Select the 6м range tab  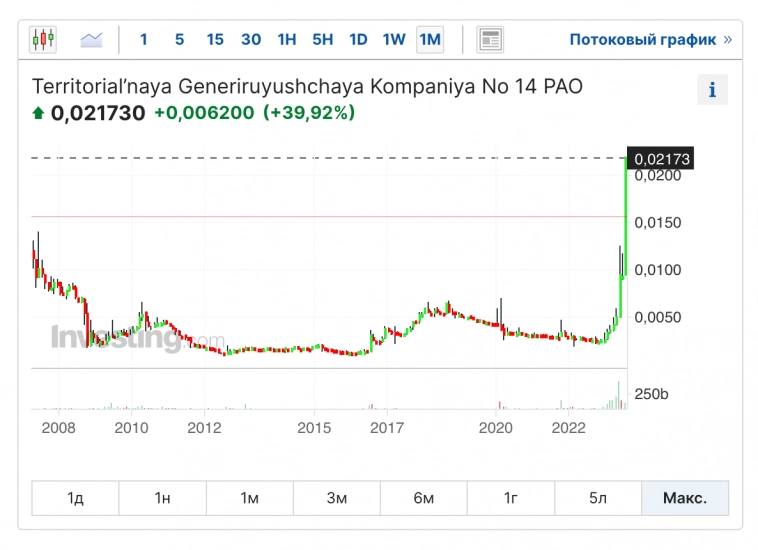(x=423, y=498)
